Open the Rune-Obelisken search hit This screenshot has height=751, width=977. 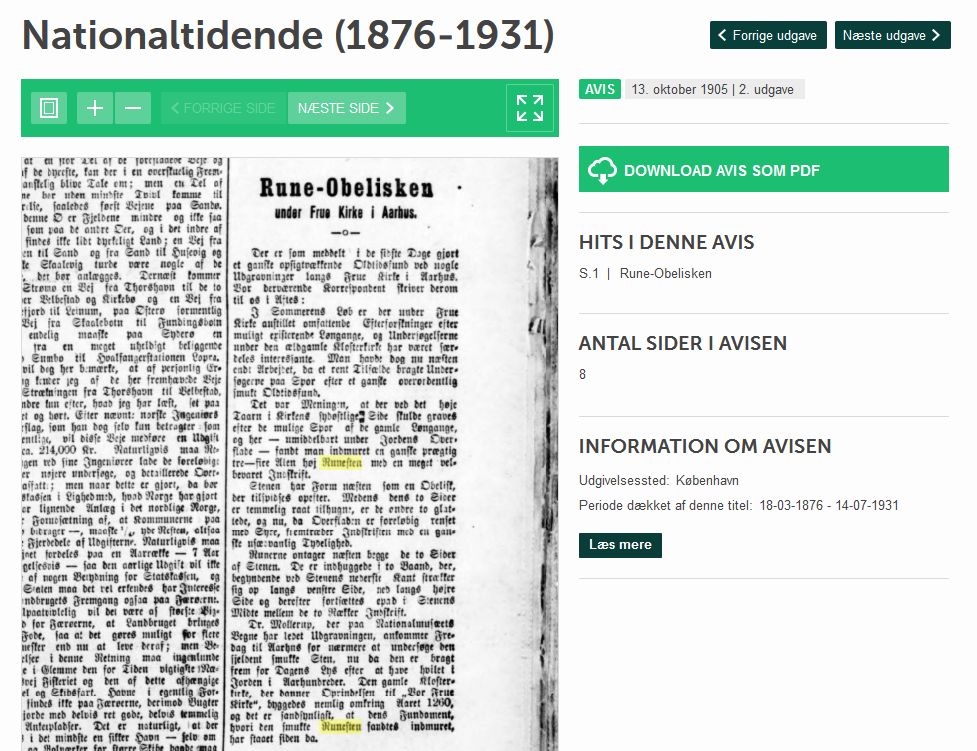[x=665, y=273]
